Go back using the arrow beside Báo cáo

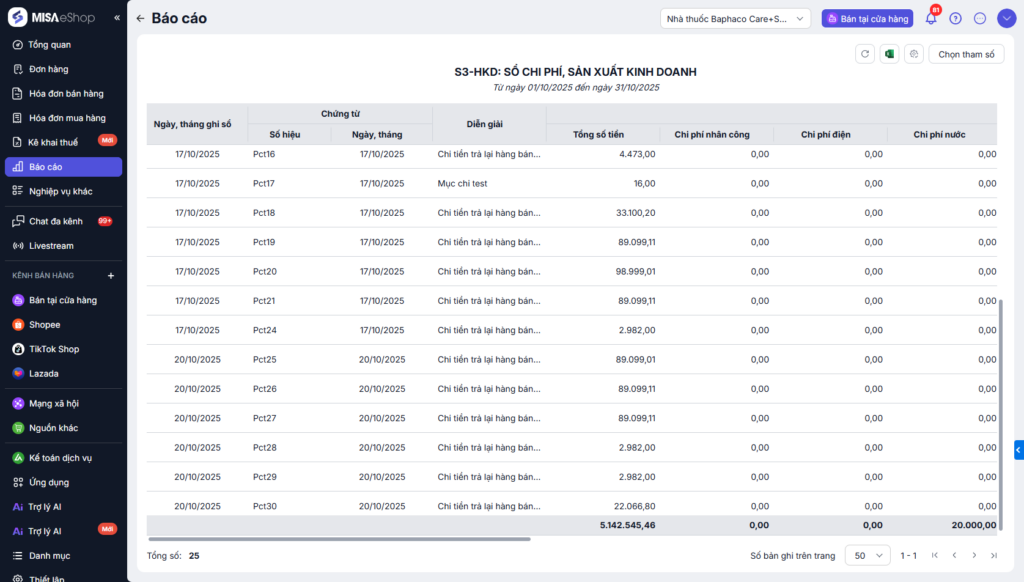(140, 18)
